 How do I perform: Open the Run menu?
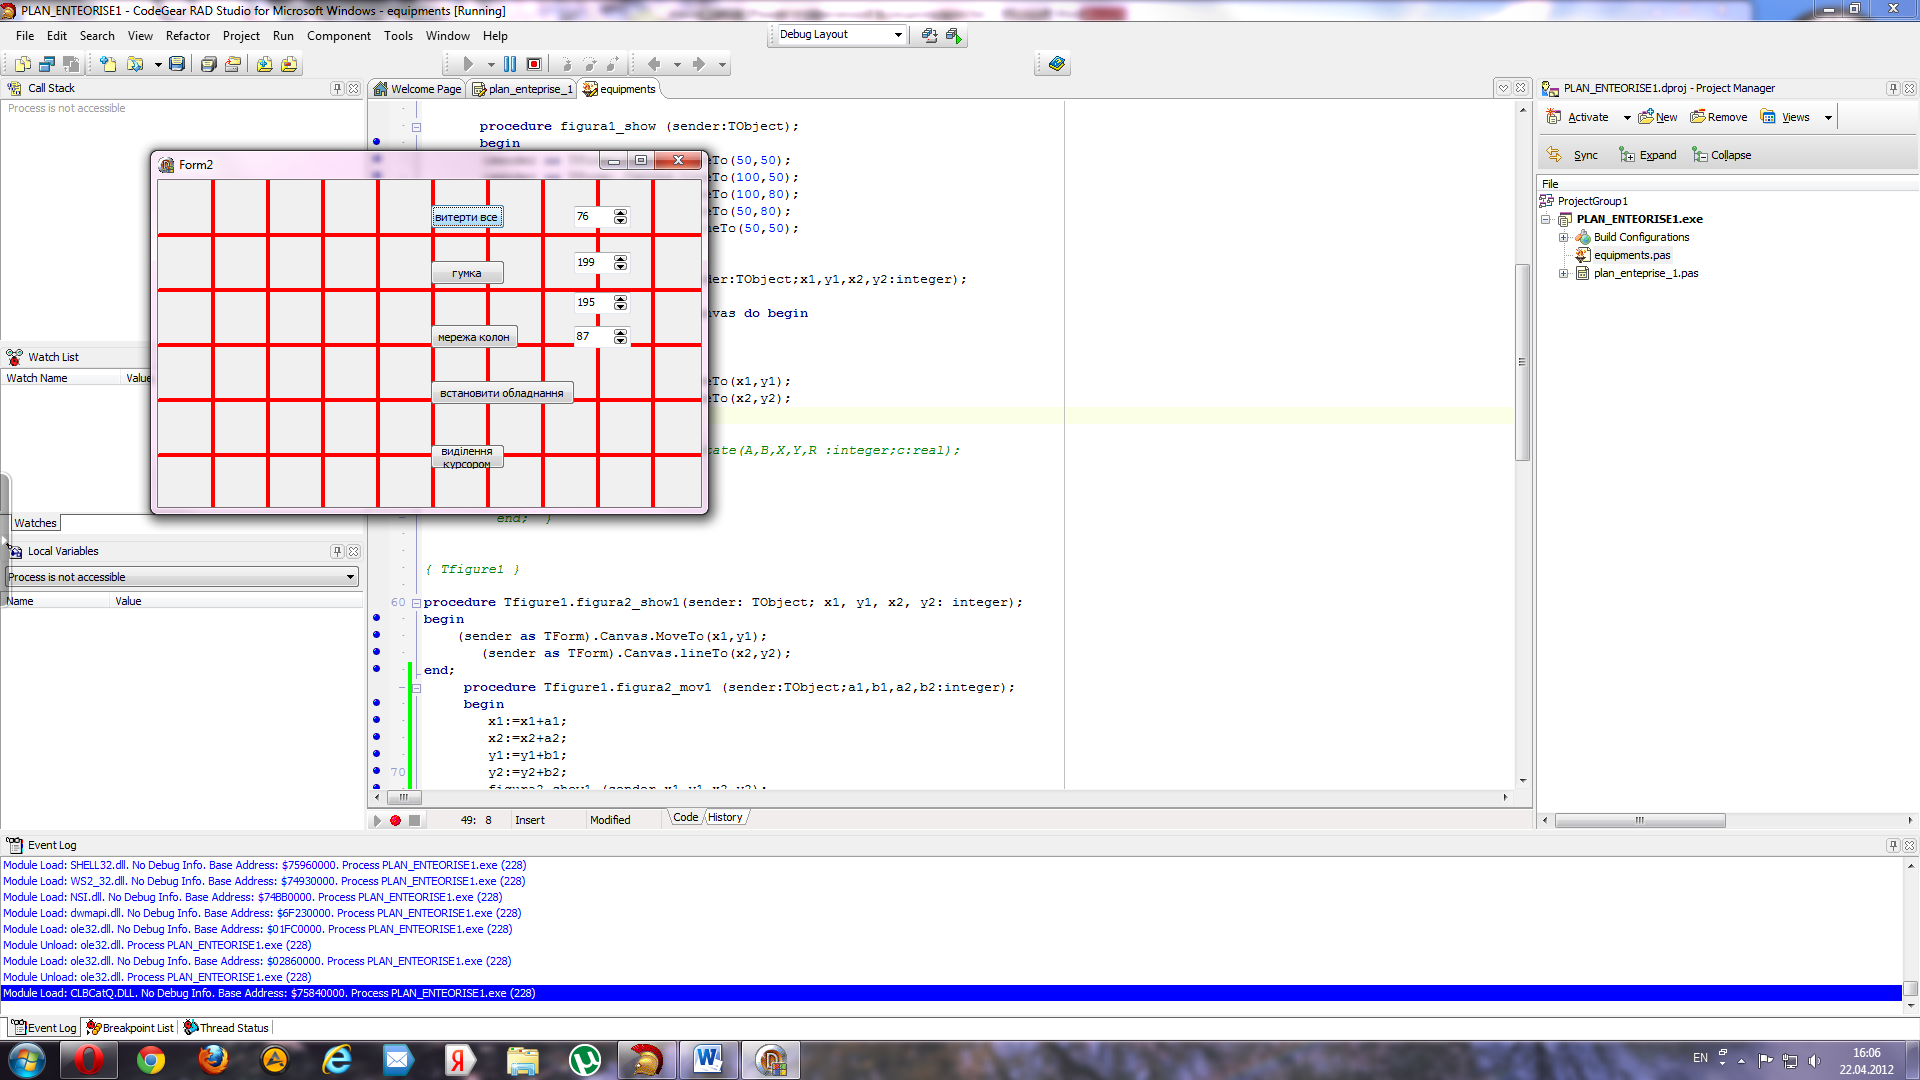283,35
